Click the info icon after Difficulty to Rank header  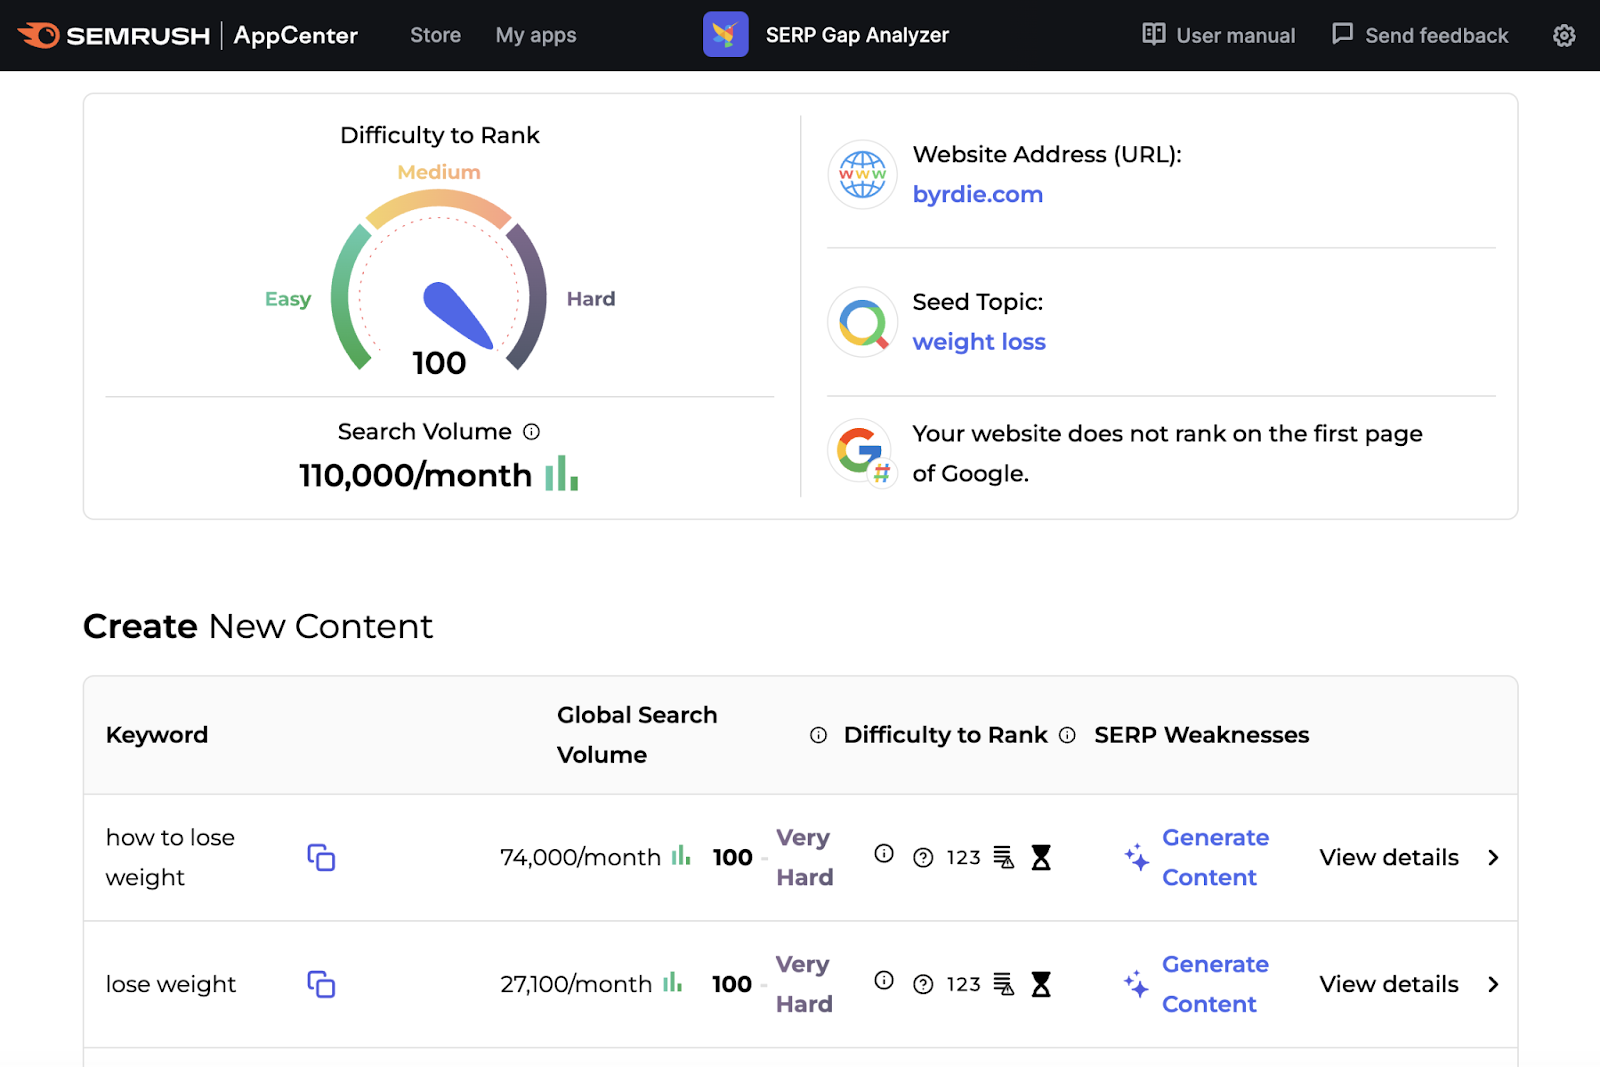pos(1067,735)
